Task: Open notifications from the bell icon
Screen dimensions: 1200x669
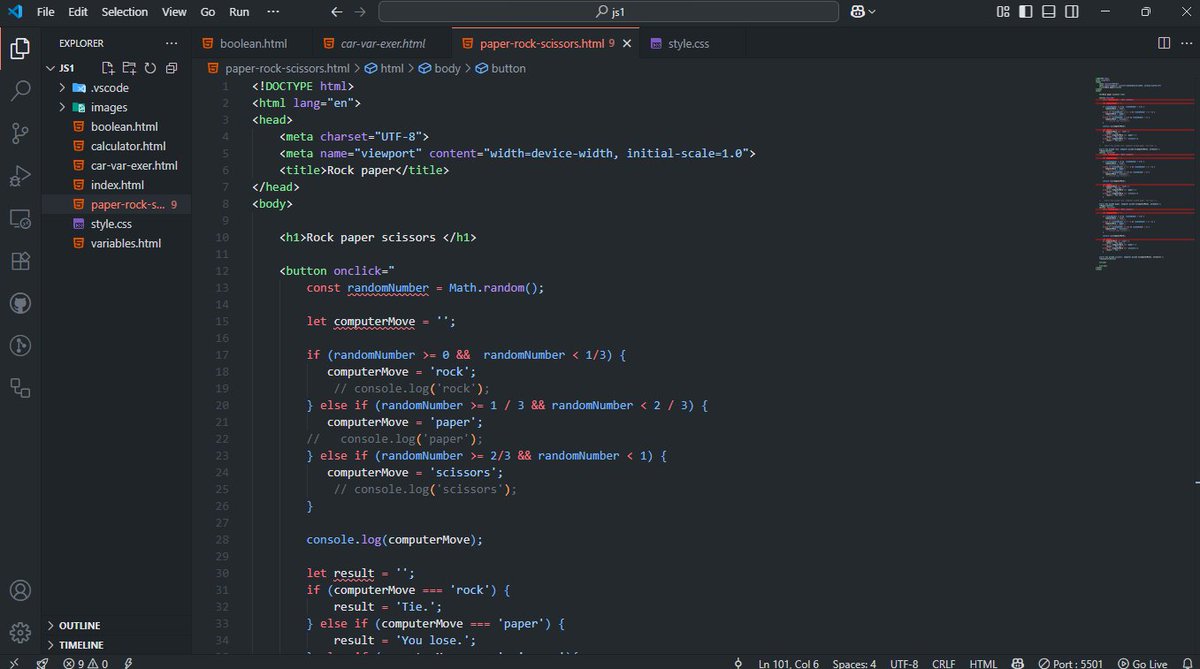Action: (x=1190, y=663)
